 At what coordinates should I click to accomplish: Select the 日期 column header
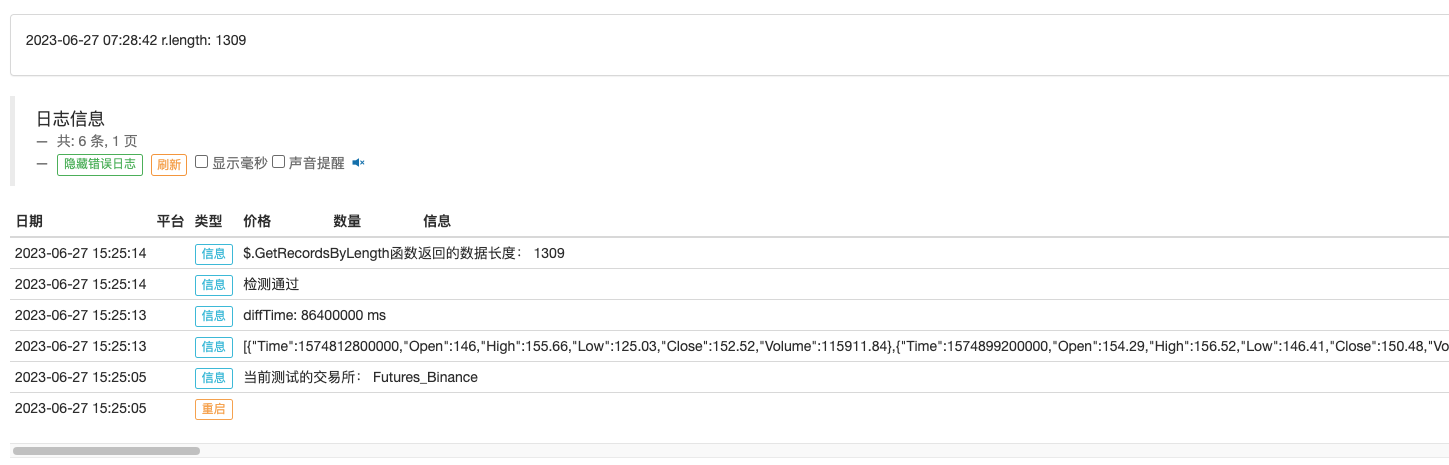coord(29,221)
